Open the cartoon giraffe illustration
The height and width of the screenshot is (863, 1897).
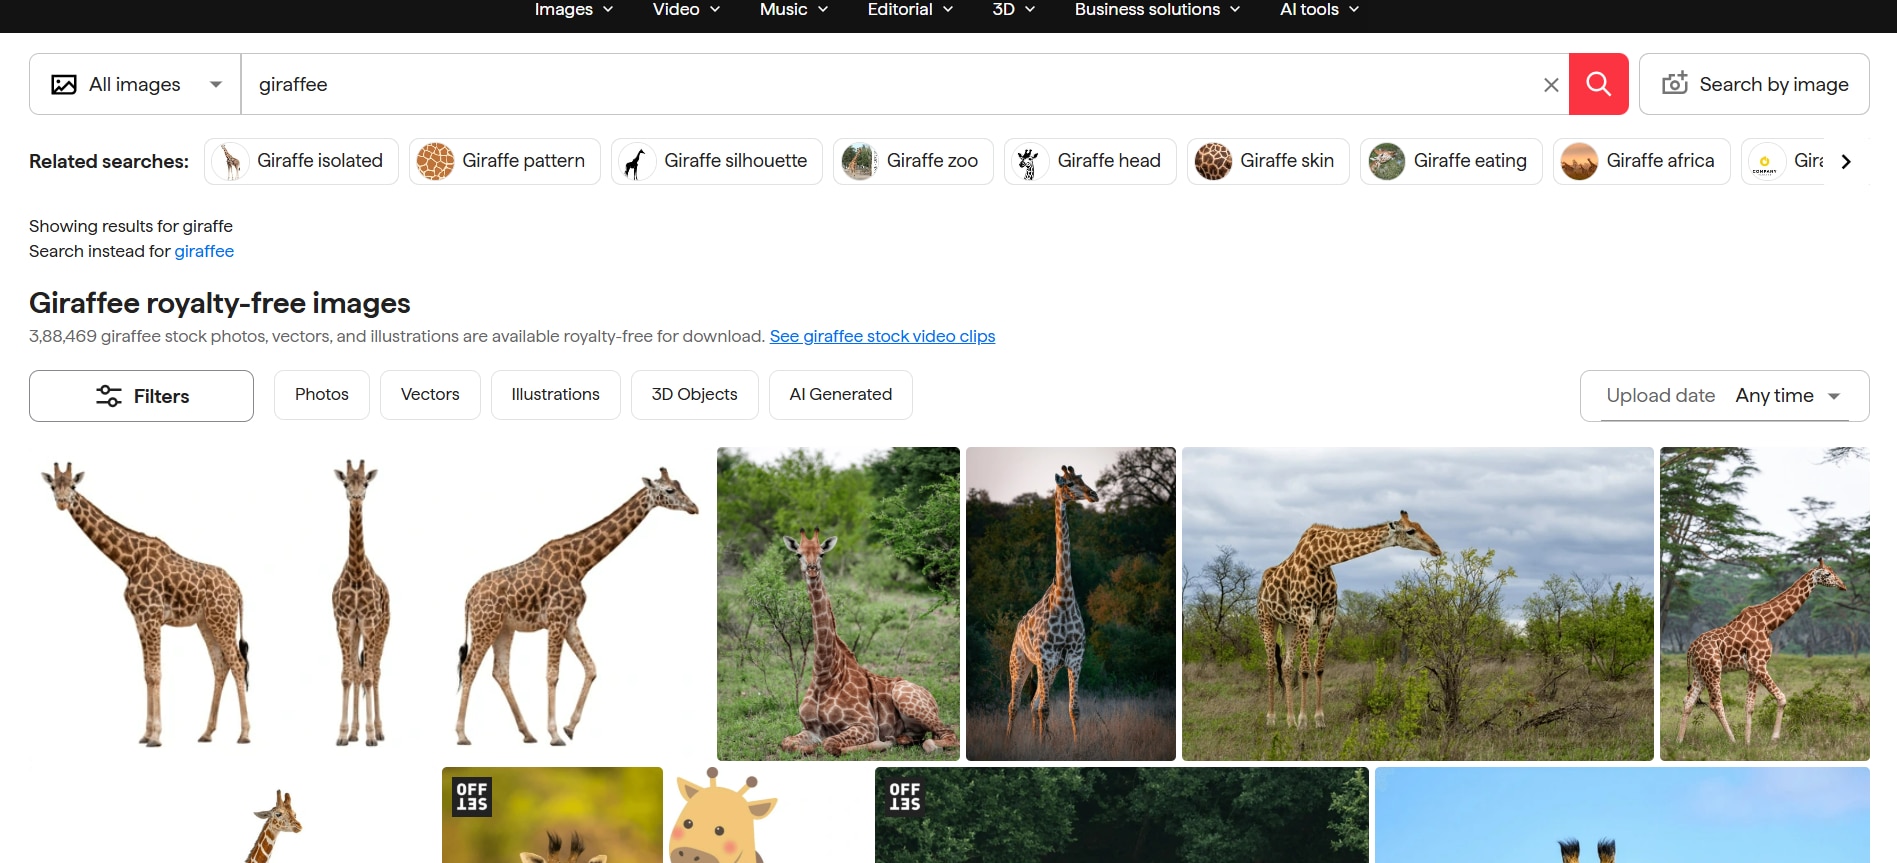pyautogui.click(x=768, y=815)
